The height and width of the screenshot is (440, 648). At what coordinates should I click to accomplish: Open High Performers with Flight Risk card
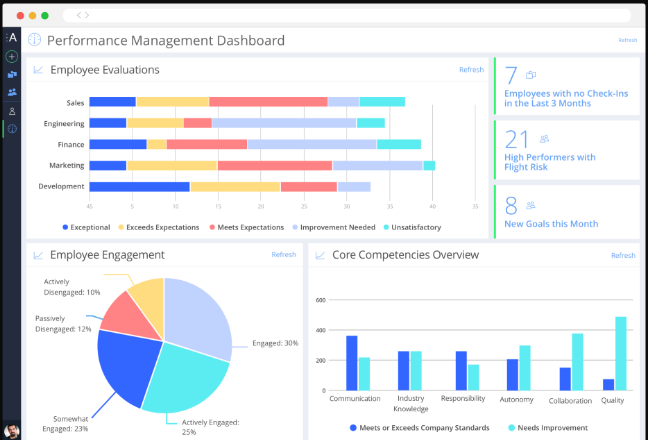tap(567, 149)
